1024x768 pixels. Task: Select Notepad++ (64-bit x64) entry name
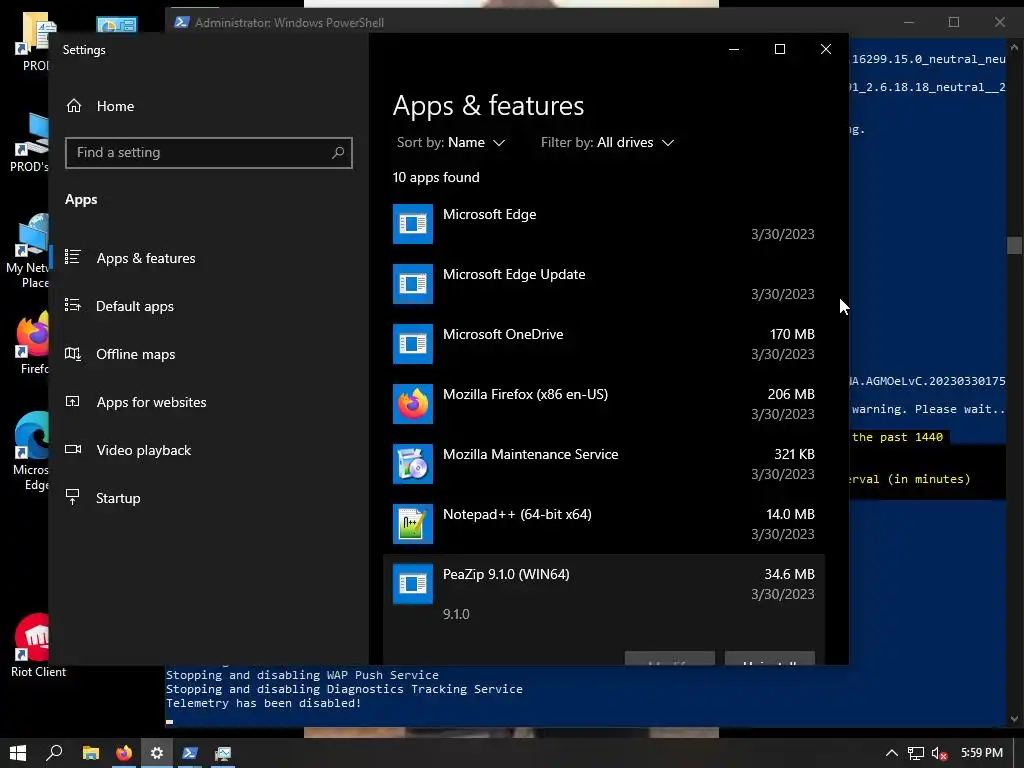pyautogui.click(x=517, y=515)
